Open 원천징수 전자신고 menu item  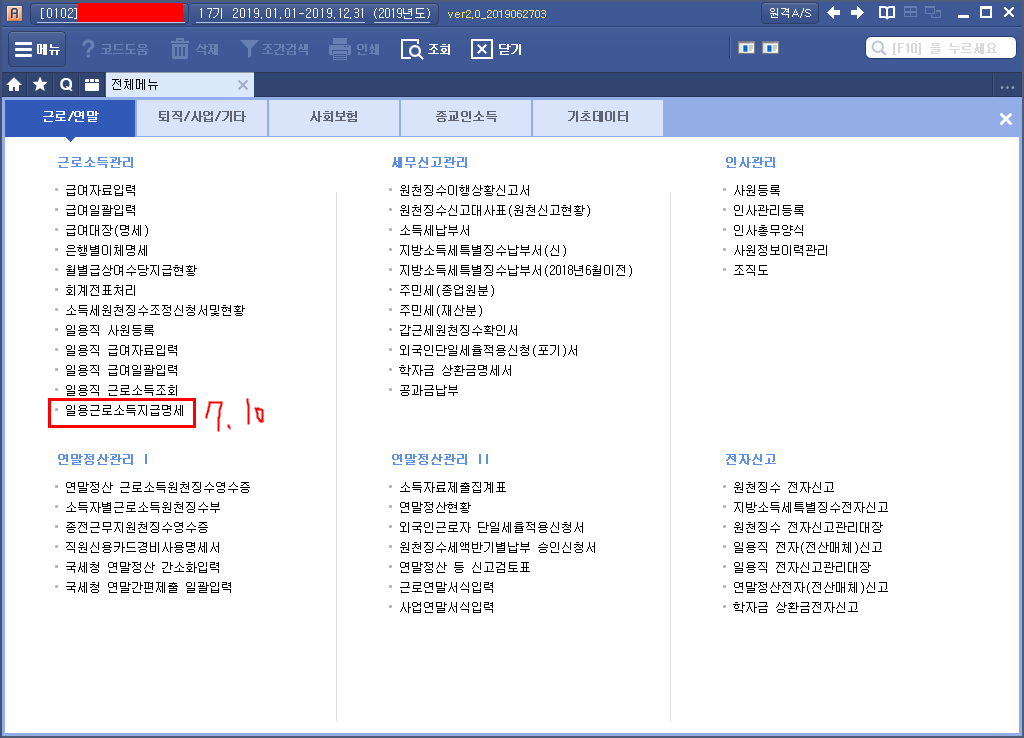pos(784,487)
